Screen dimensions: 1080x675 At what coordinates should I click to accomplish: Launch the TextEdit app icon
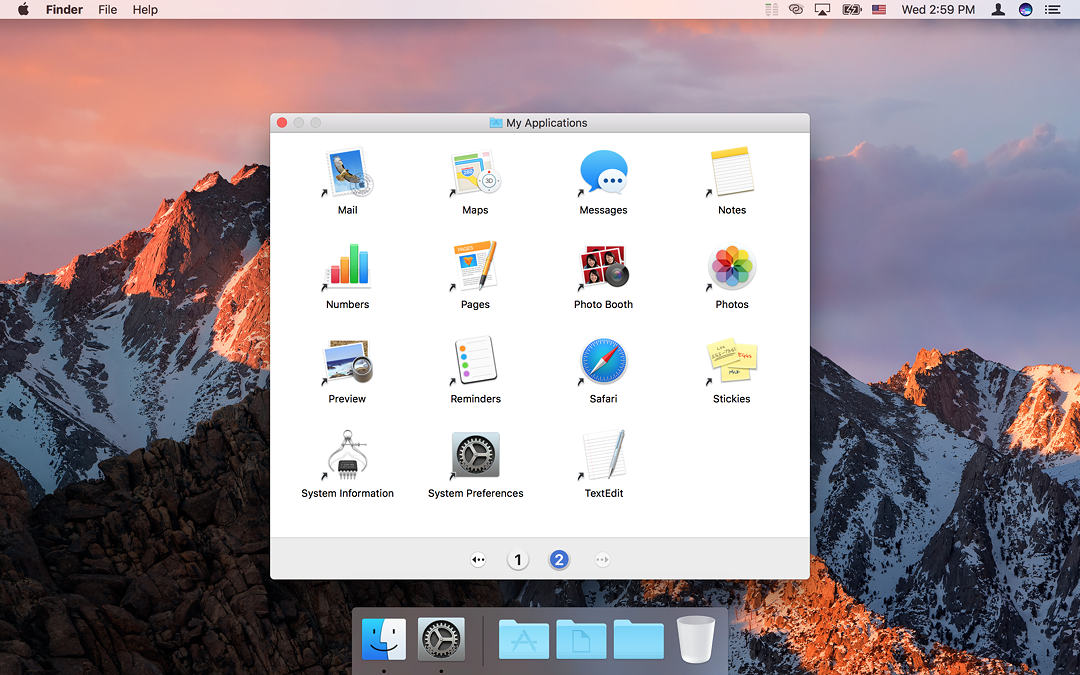click(x=603, y=455)
